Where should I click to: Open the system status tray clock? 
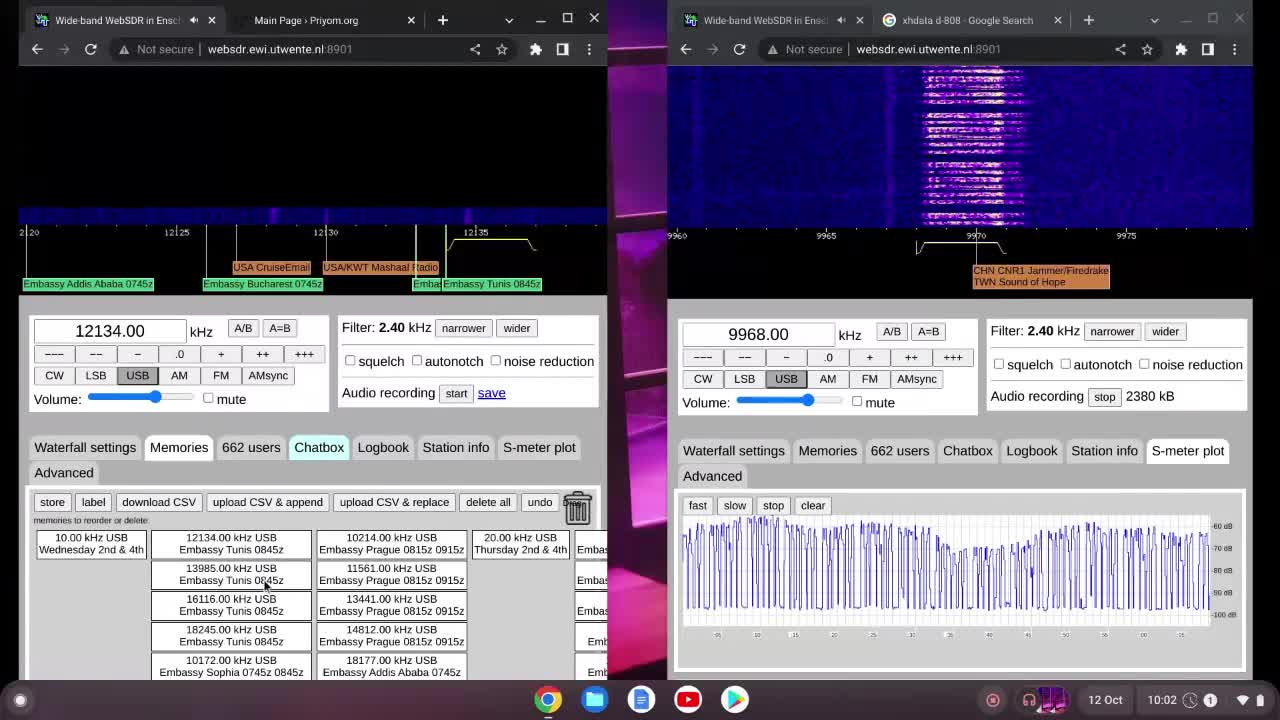tap(1162, 700)
